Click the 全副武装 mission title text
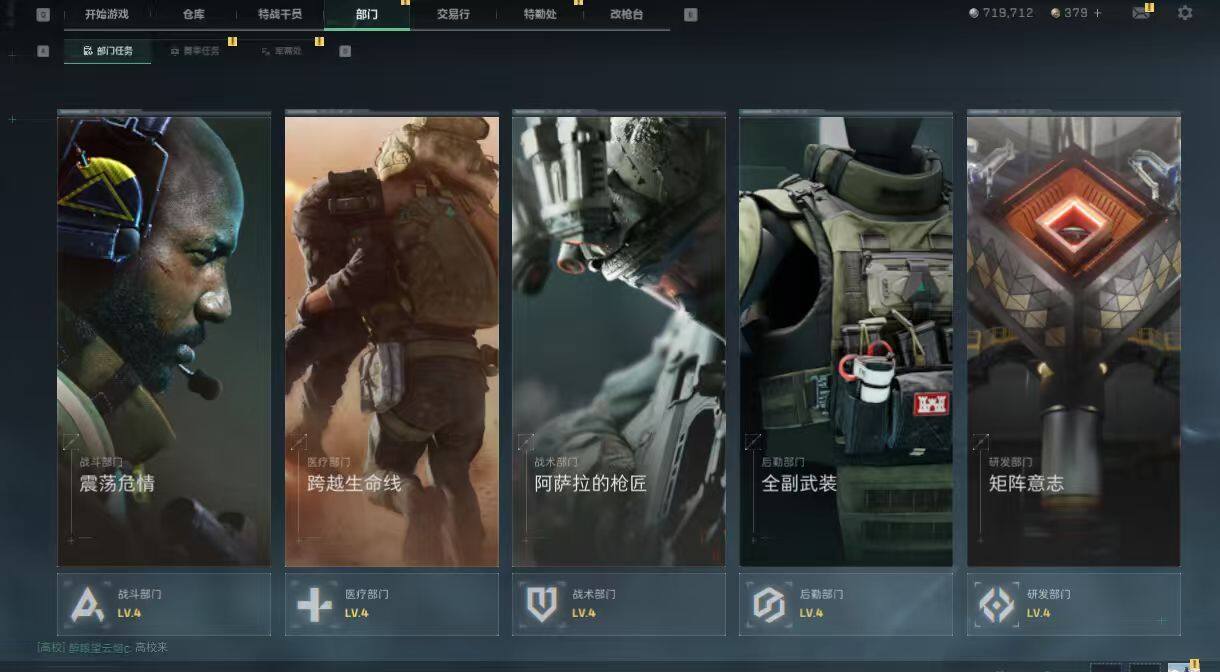1220x672 pixels. tap(799, 484)
